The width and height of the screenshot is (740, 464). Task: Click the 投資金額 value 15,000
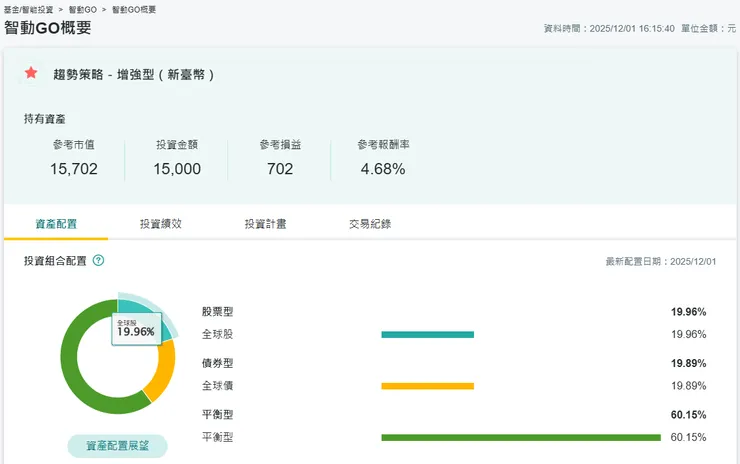coord(177,169)
